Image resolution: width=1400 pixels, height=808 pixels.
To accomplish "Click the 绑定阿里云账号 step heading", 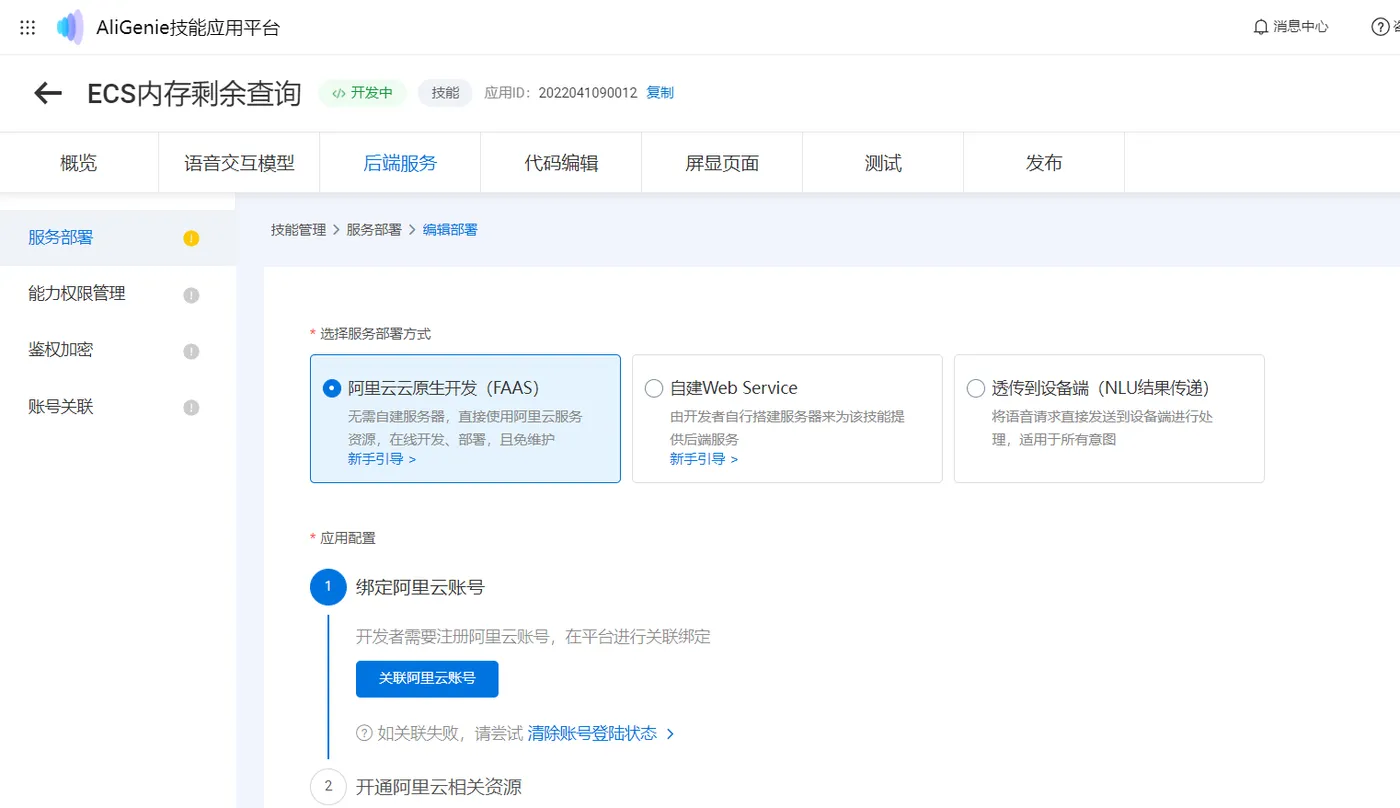I will pos(420,587).
